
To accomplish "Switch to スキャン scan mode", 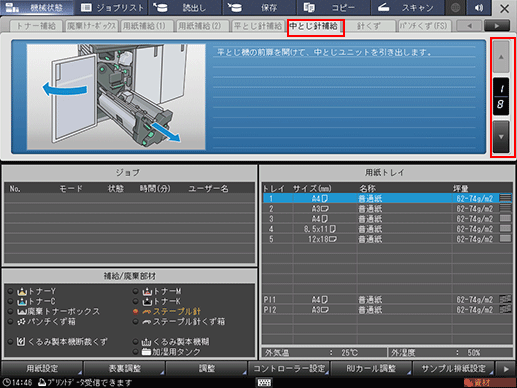I will click(x=408, y=8).
